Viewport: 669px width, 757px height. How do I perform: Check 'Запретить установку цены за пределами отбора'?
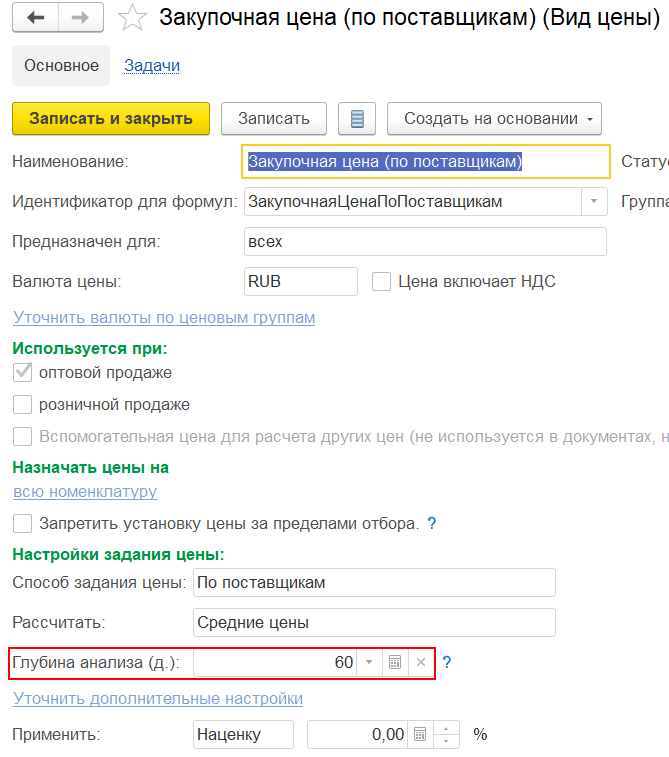tap(22, 523)
